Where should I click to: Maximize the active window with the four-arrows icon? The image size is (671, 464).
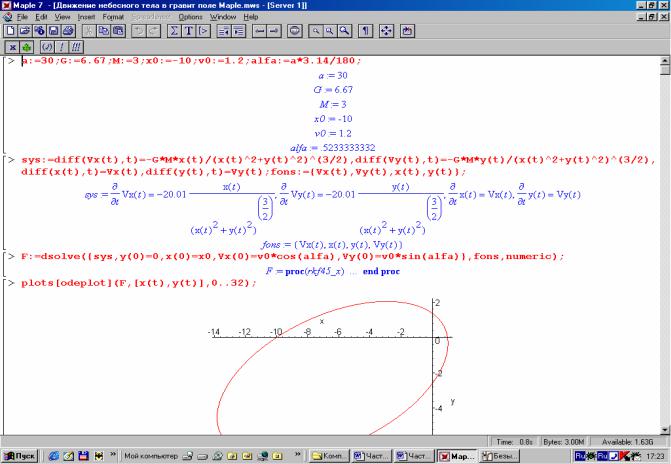[x=386, y=31]
